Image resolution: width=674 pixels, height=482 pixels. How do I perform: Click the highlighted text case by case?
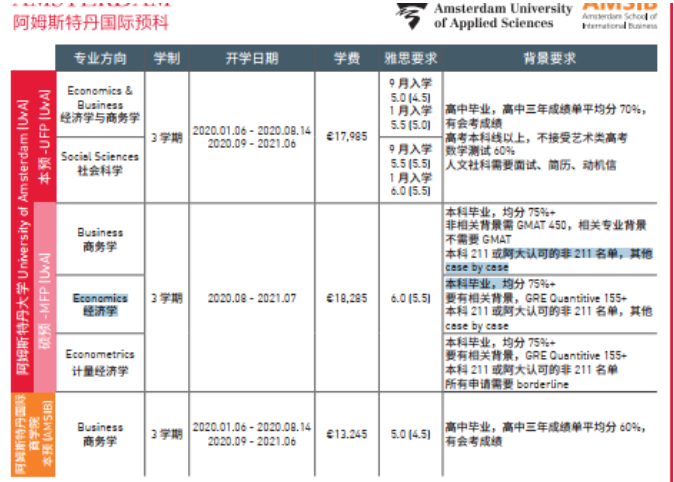[477, 268]
